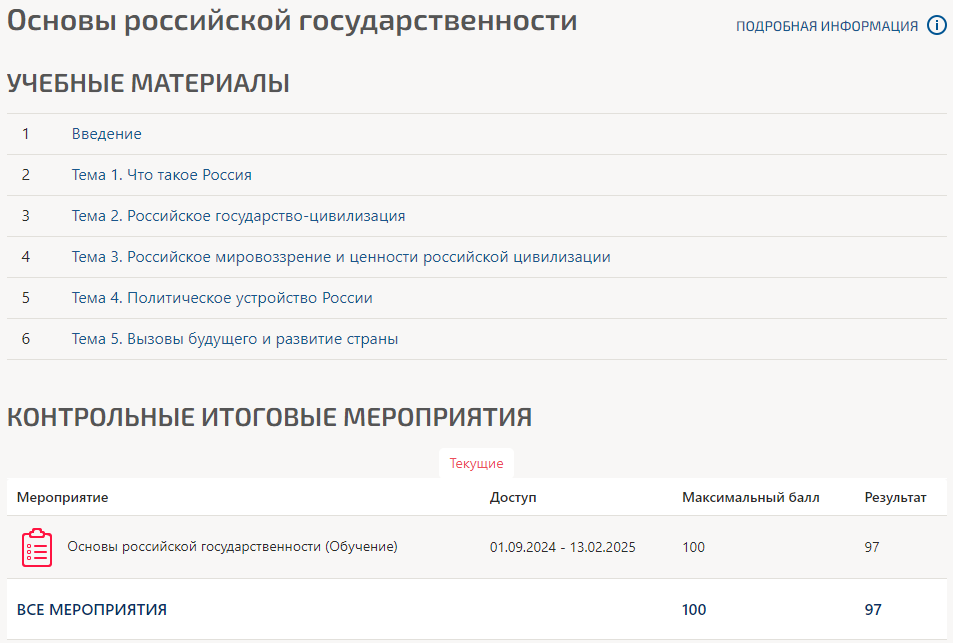Select Тема 2. Российское государство-цивилизация
This screenshot has width=953, height=643.
238,216
